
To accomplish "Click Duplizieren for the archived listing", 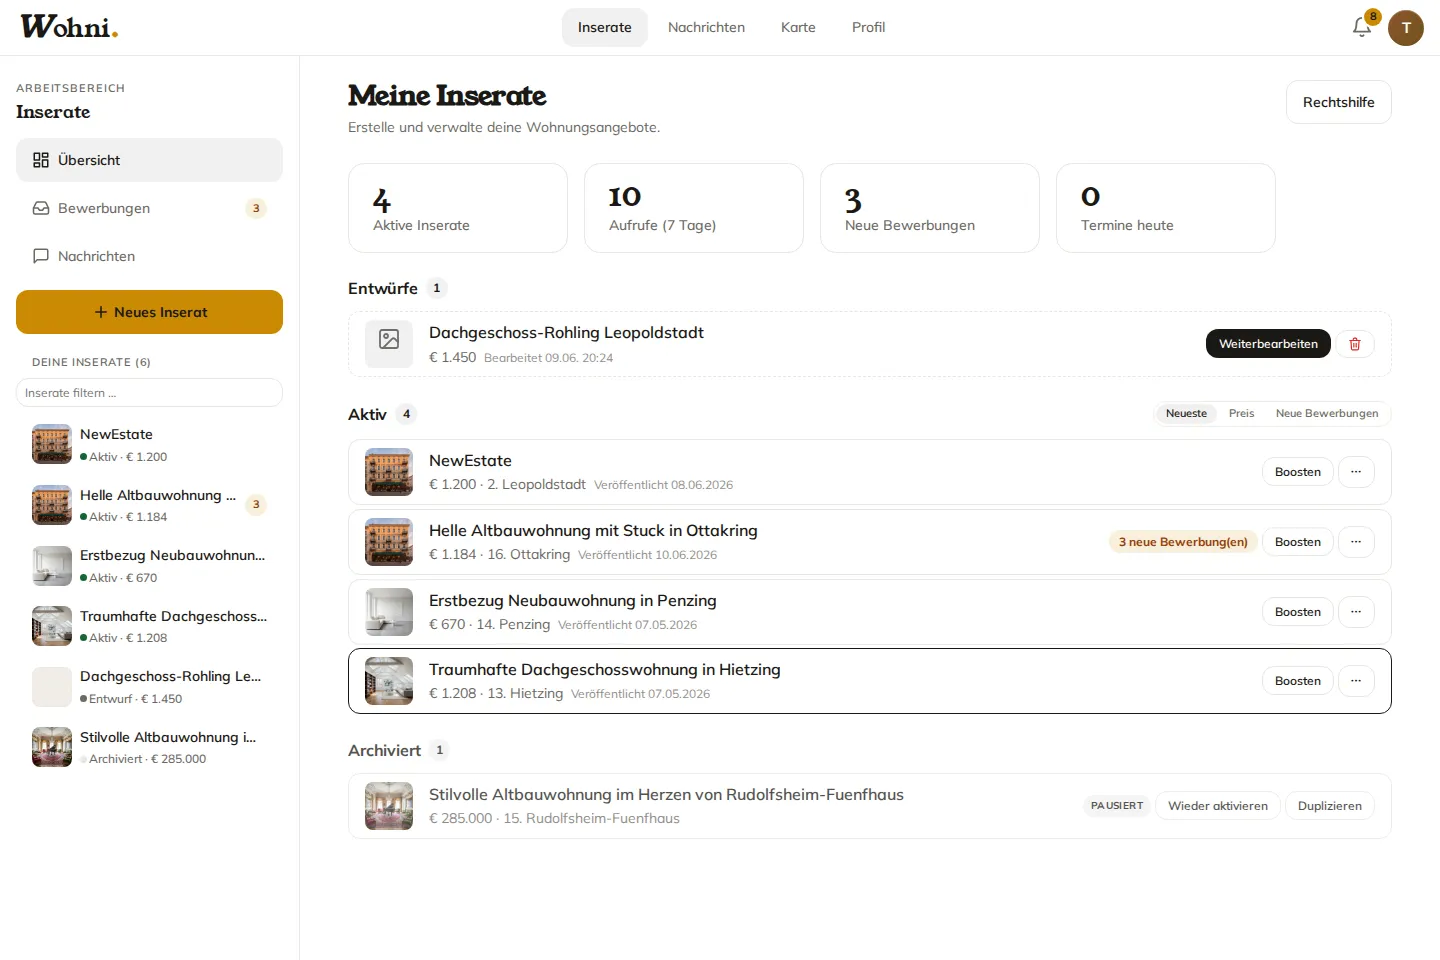I will pos(1330,806).
